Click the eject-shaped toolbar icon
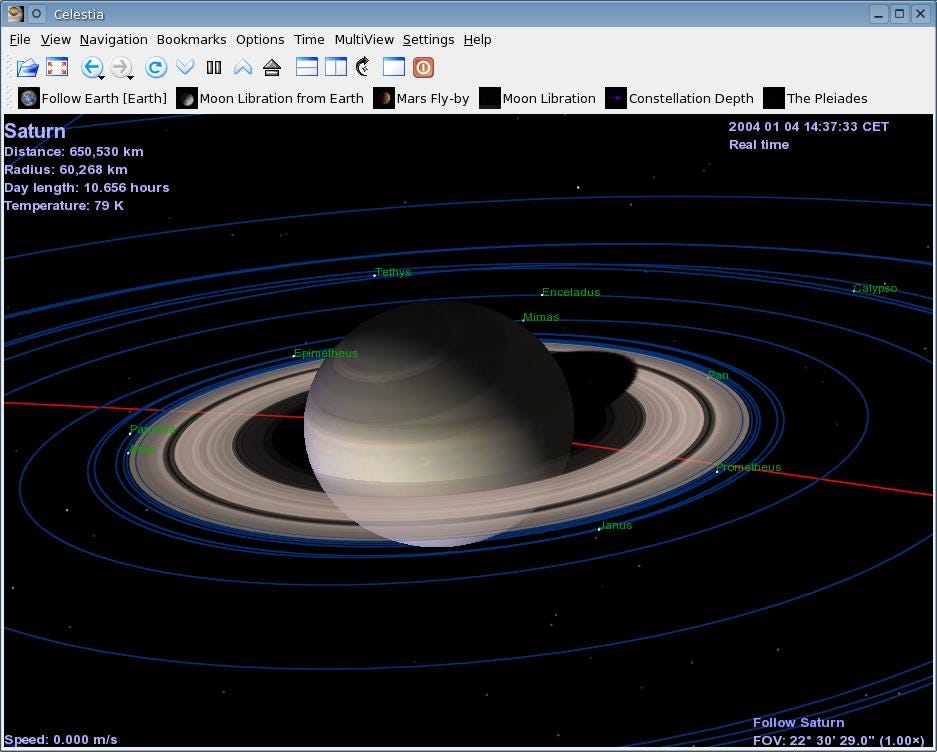937x752 pixels. [272, 68]
